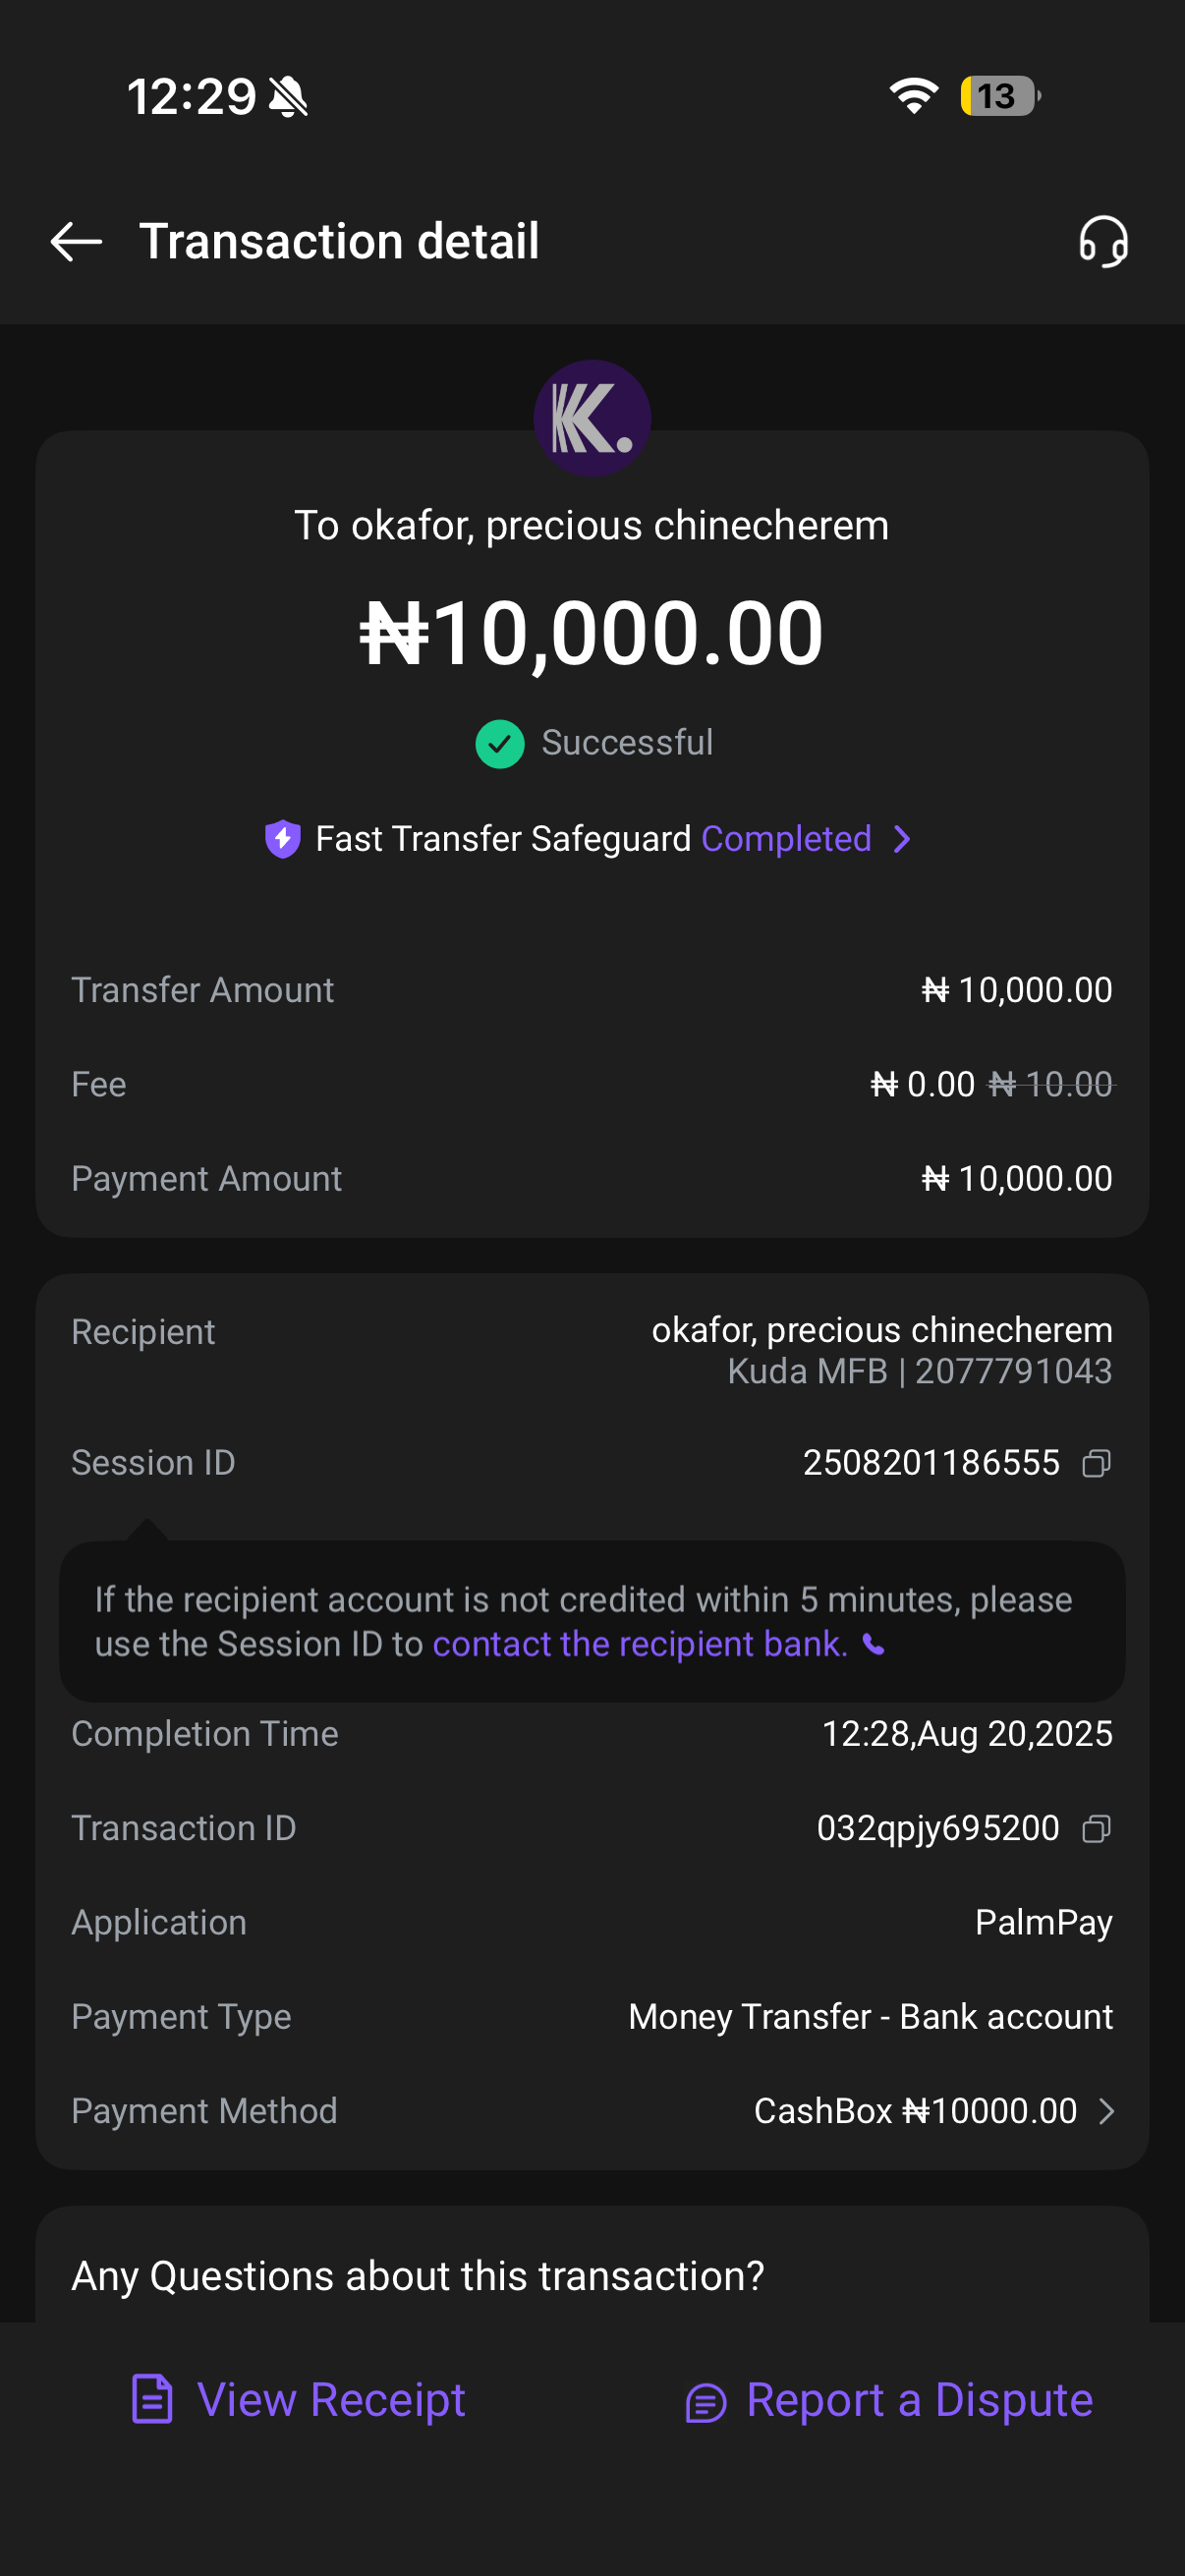
Task: Open customer support headset icon
Action: click(1103, 242)
